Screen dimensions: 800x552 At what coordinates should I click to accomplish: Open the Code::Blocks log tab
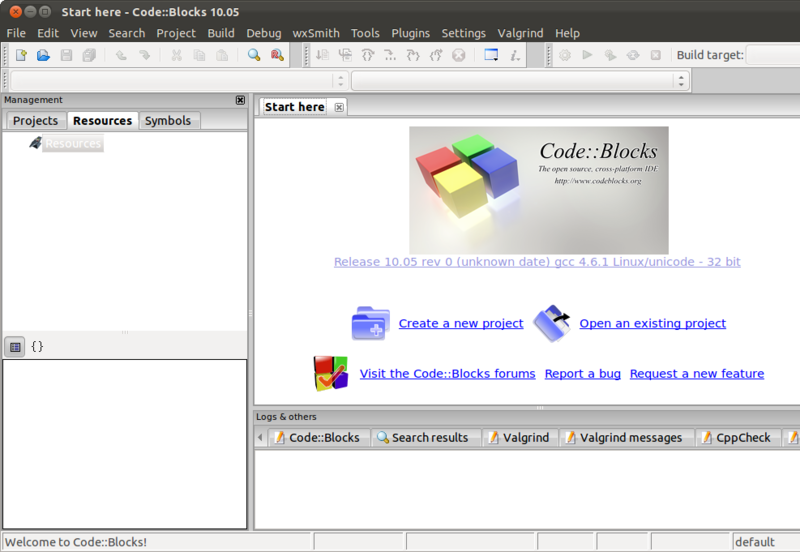[x=318, y=438]
